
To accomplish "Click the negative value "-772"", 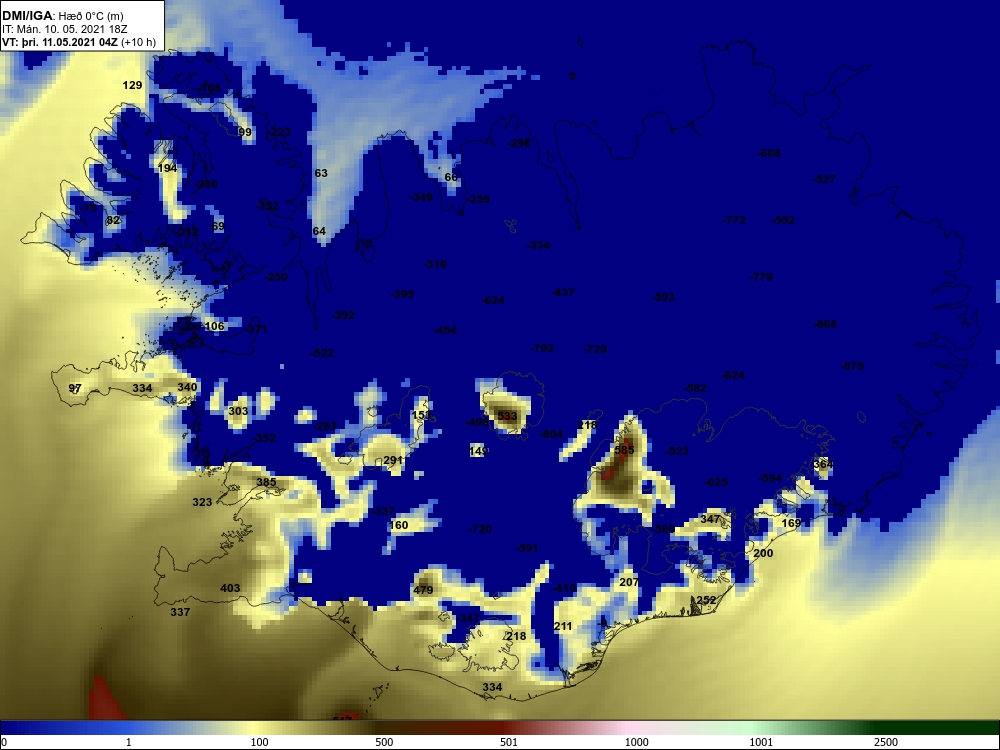I will click(x=734, y=220).
